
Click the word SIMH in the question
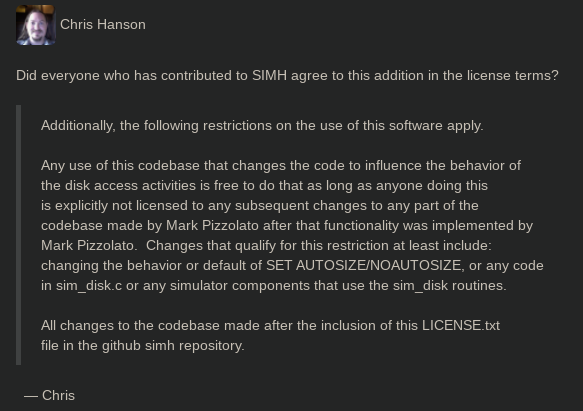(270, 76)
